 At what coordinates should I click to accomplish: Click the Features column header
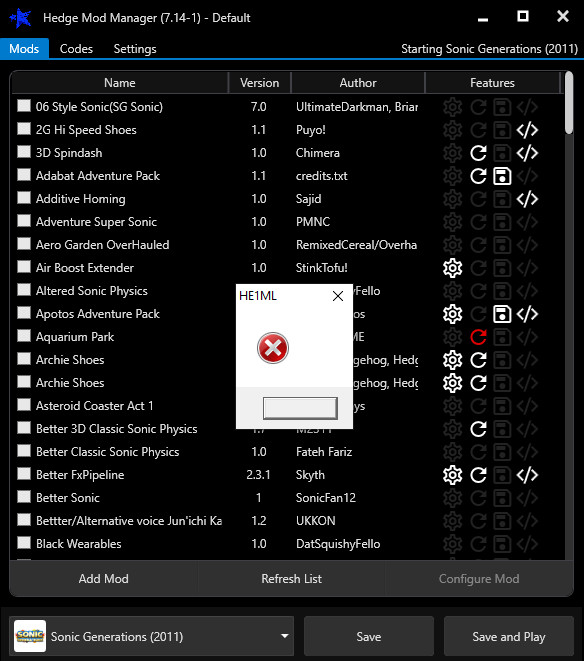click(x=492, y=83)
